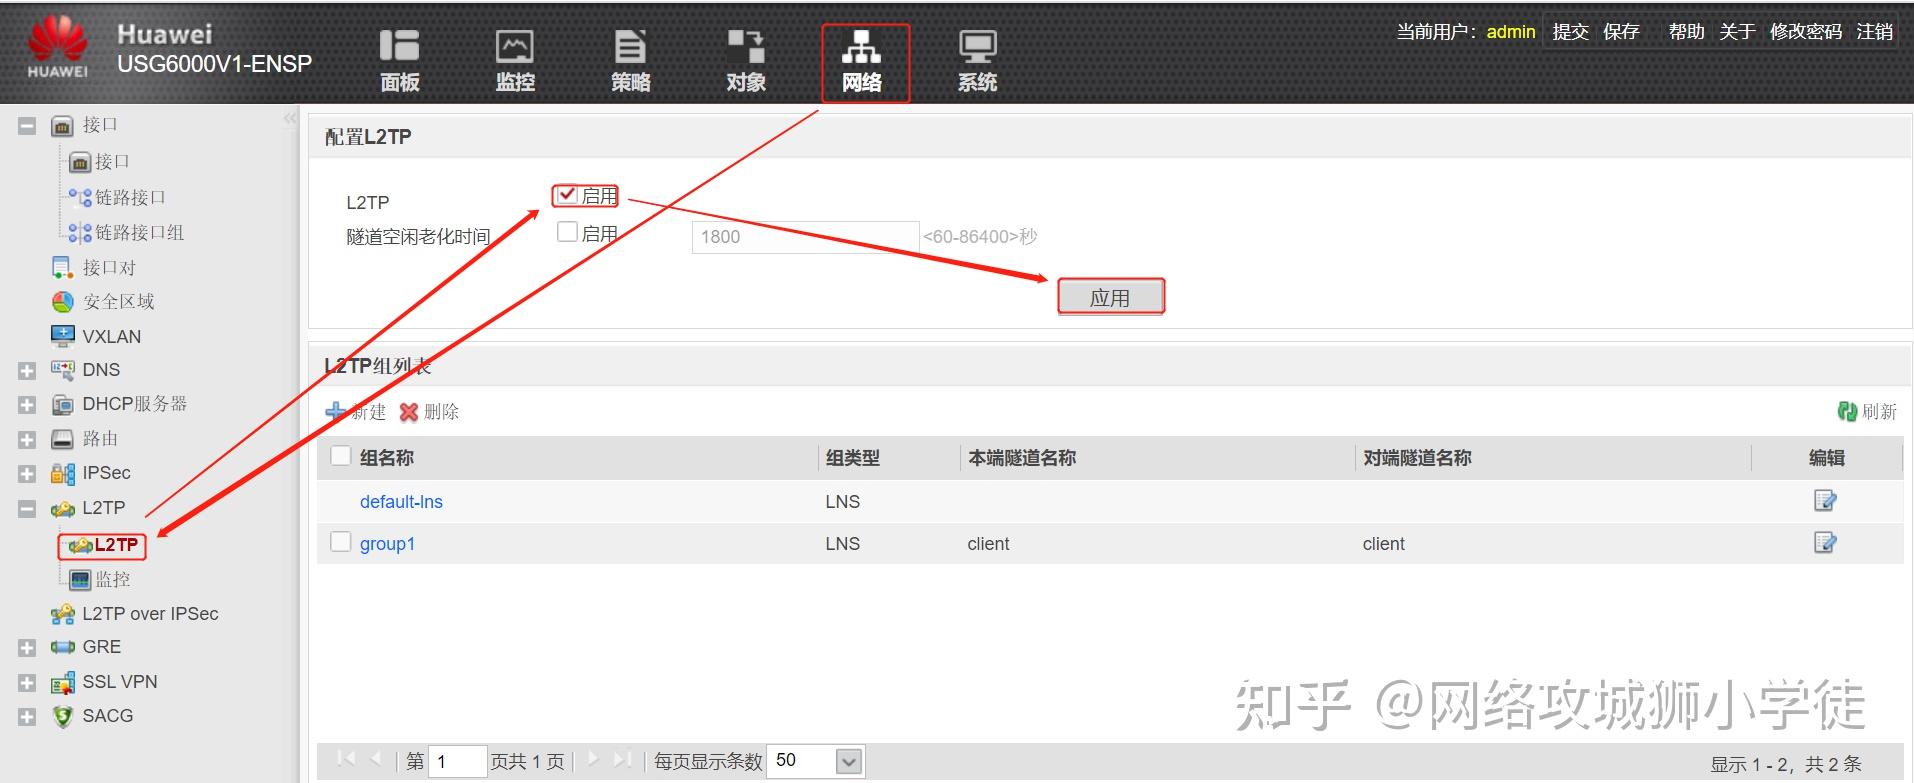Open the 安全区域 pie icon
This screenshot has width=1914, height=783.
pos(62,302)
